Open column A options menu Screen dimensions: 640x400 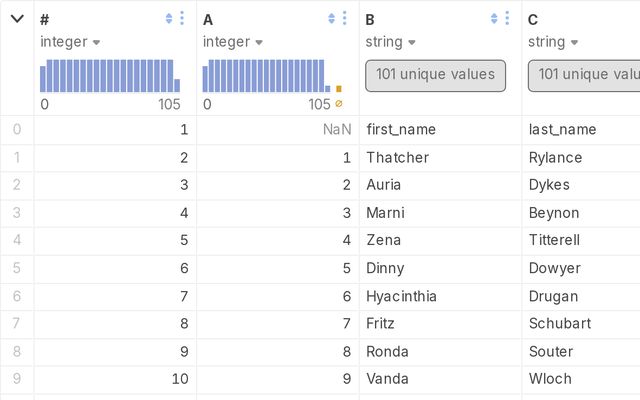(x=345, y=19)
